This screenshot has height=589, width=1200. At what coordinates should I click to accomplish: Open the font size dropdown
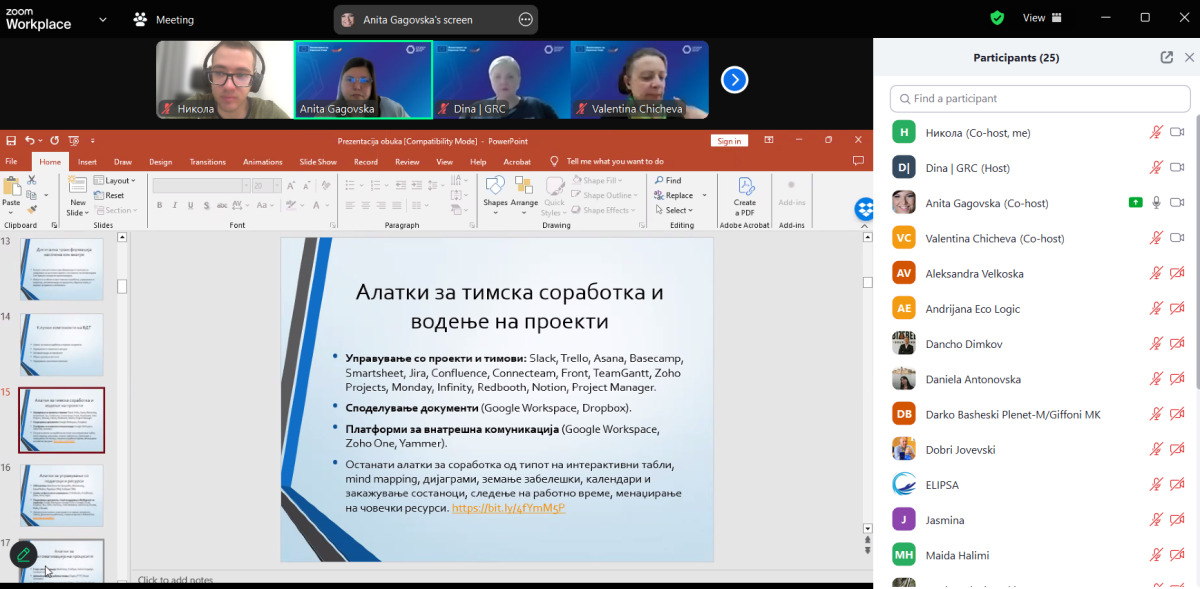pyautogui.click(x=275, y=186)
